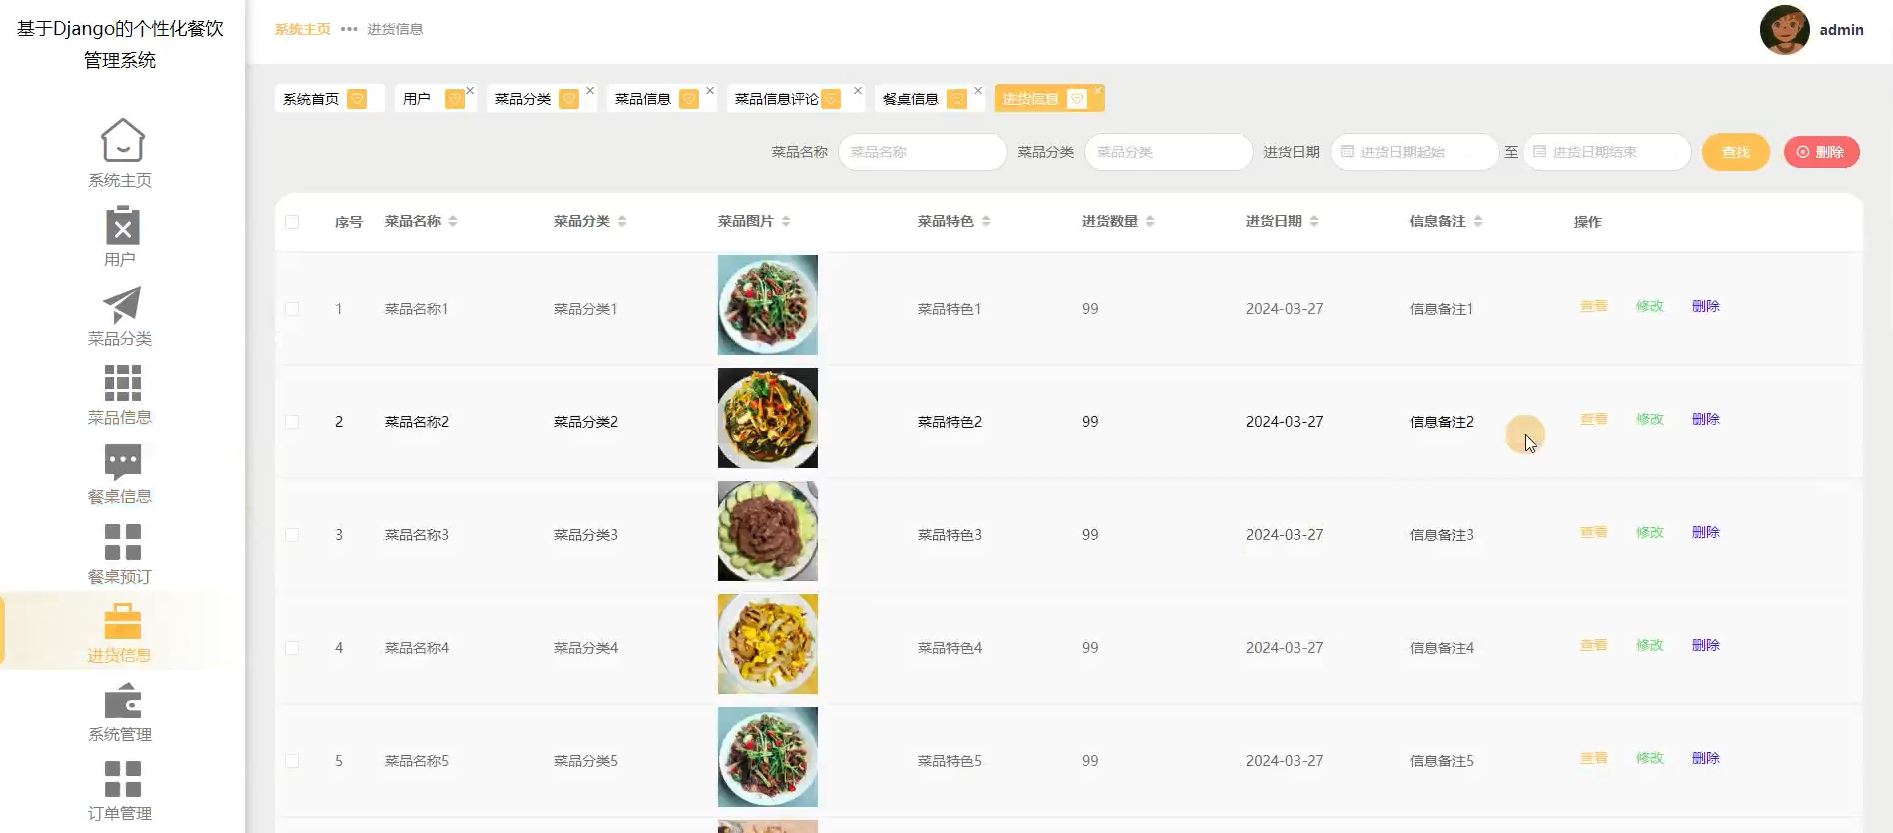The height and width of the screenshot is (833, 1893).
Task: Click 修改 link for 菜品名称4 row
Action: click(x=1650, y=645)
